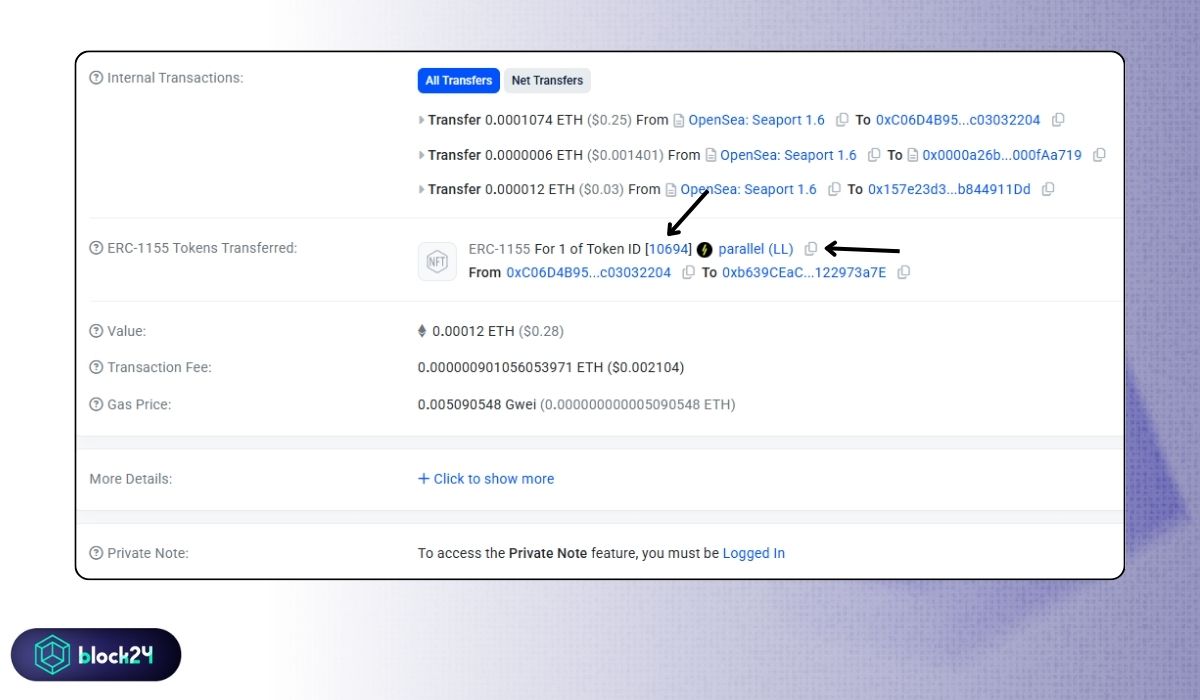
Task: Open sender 0xC06D4B95...c03032204 in token transfer
Action: pos(589,272)
